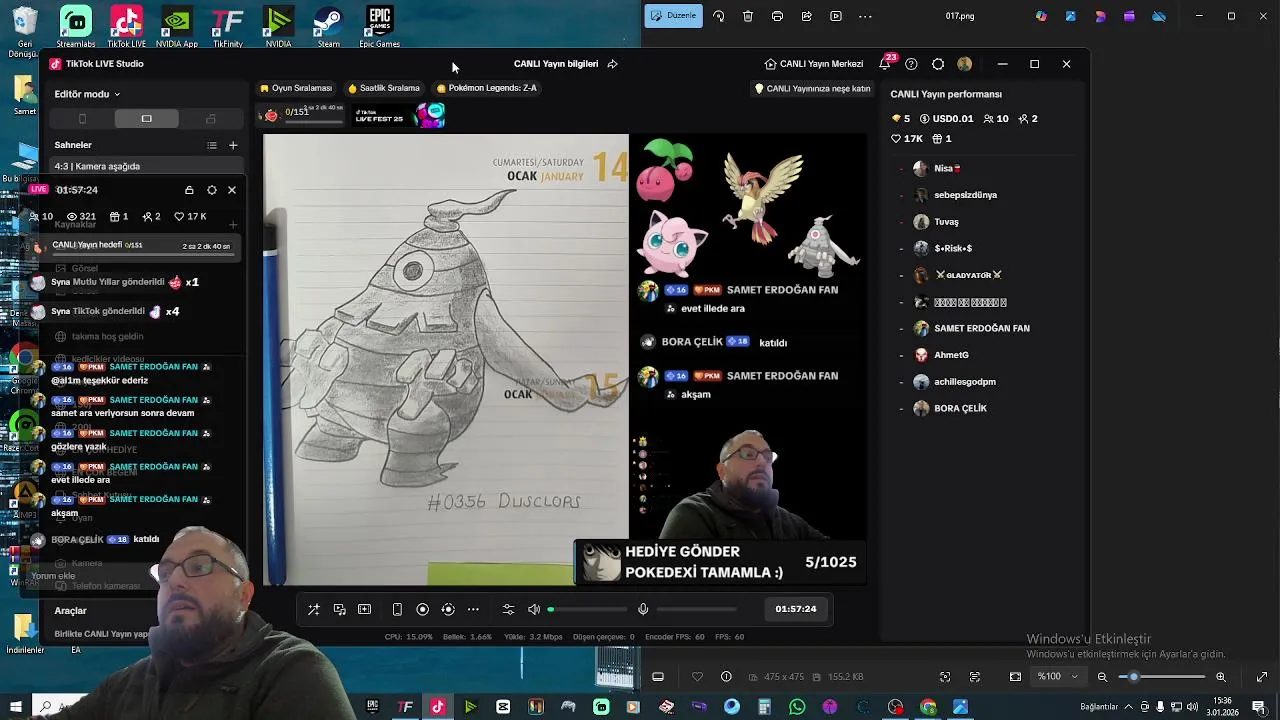
Task: Rotate the image in Photos window
Action: click(718, 16)
